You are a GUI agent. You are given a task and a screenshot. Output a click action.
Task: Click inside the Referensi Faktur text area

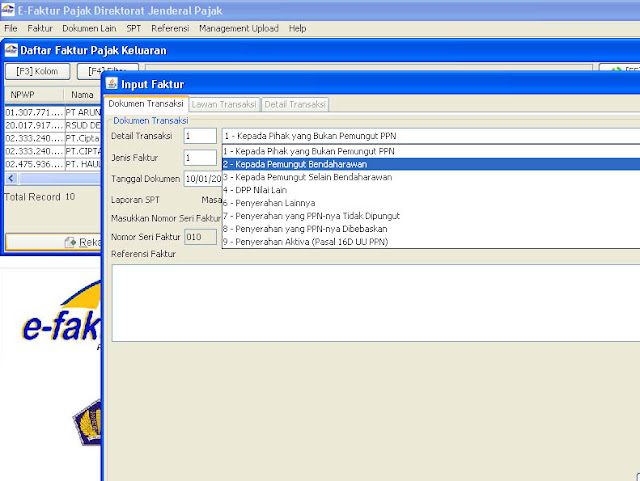tap(376, 303)
